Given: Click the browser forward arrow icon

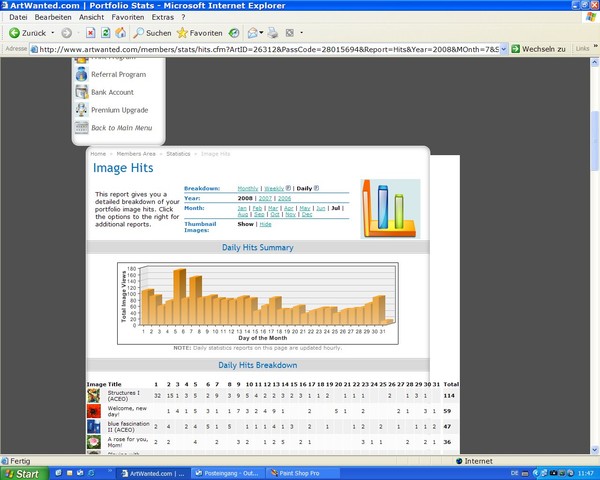Looking at the screenshot, I should point(67,33).
